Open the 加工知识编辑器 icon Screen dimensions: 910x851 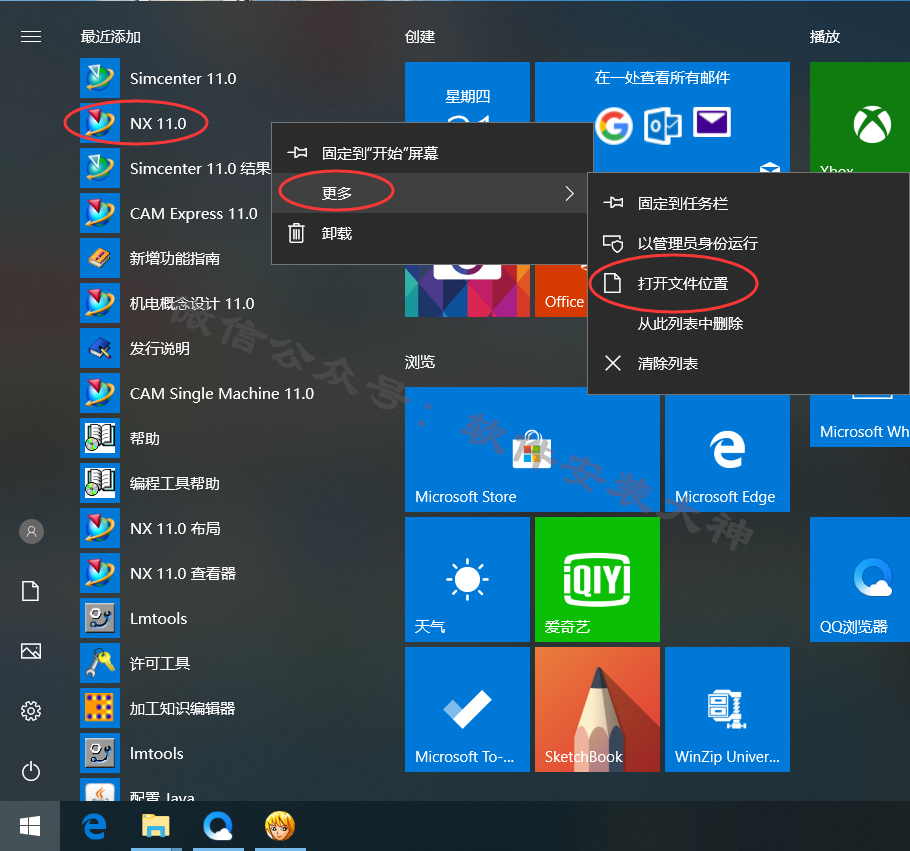100,708
